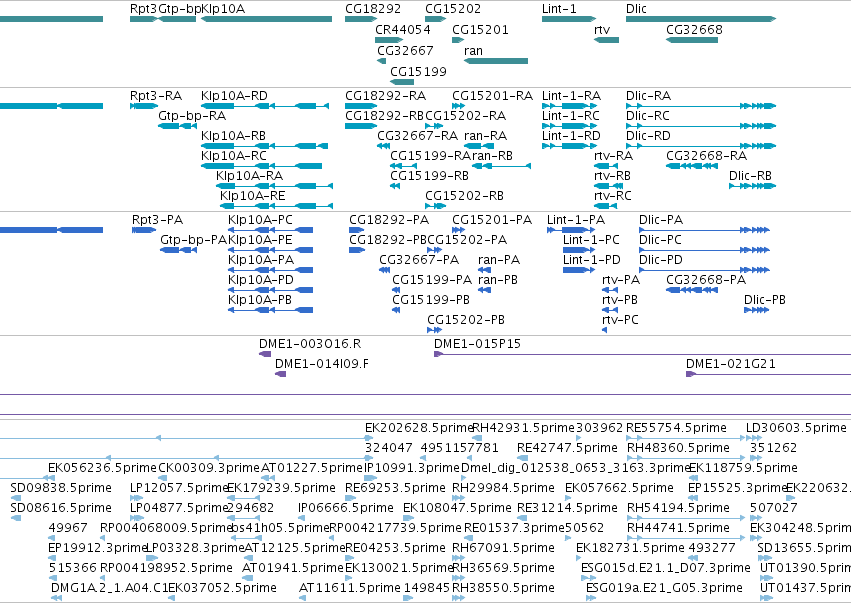Select transcript Klp10A-RD

click(265, 106)
